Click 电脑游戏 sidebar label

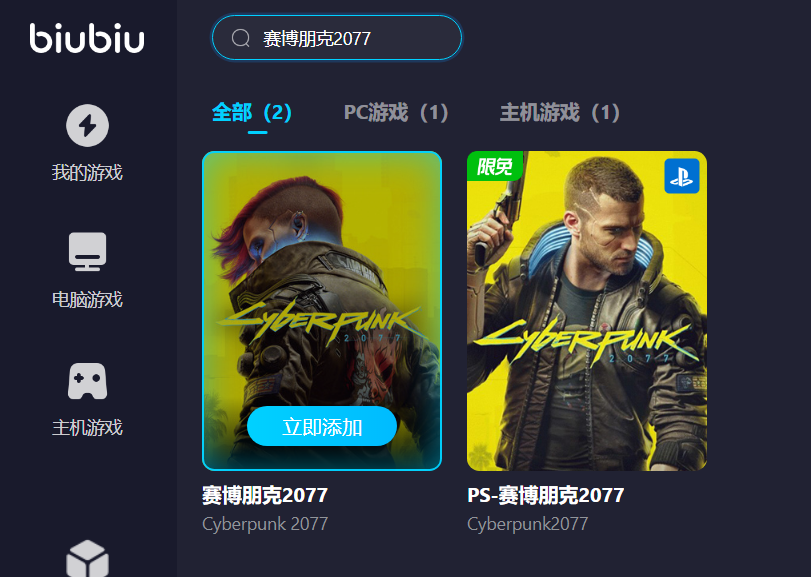pos(87,299)
